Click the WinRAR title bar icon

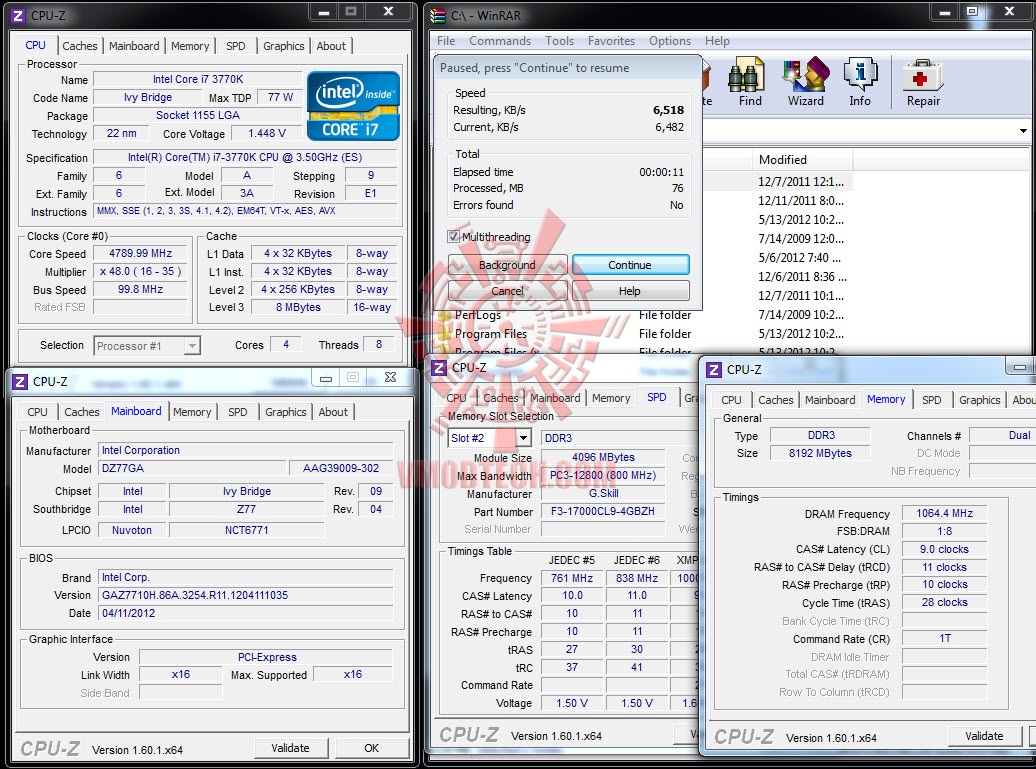point(438,15)
